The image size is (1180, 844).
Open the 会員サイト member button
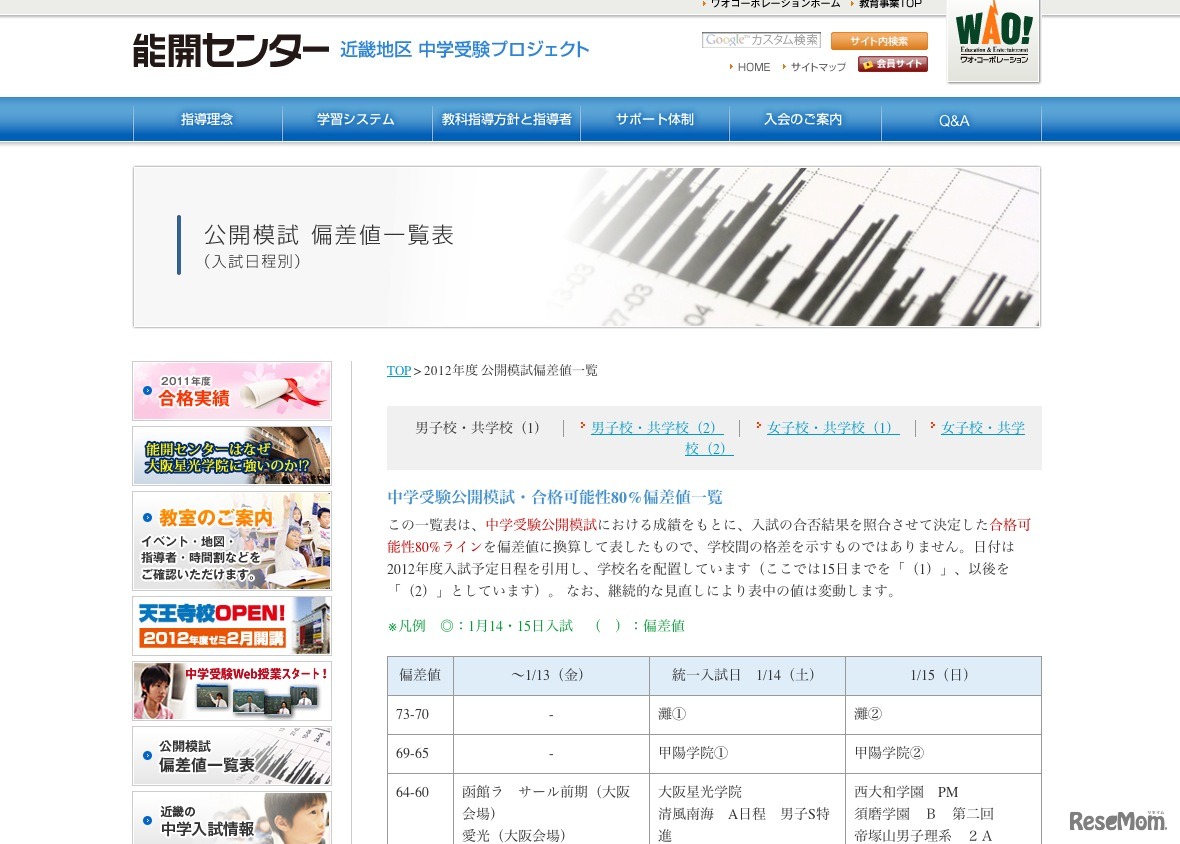coord(892,65)
